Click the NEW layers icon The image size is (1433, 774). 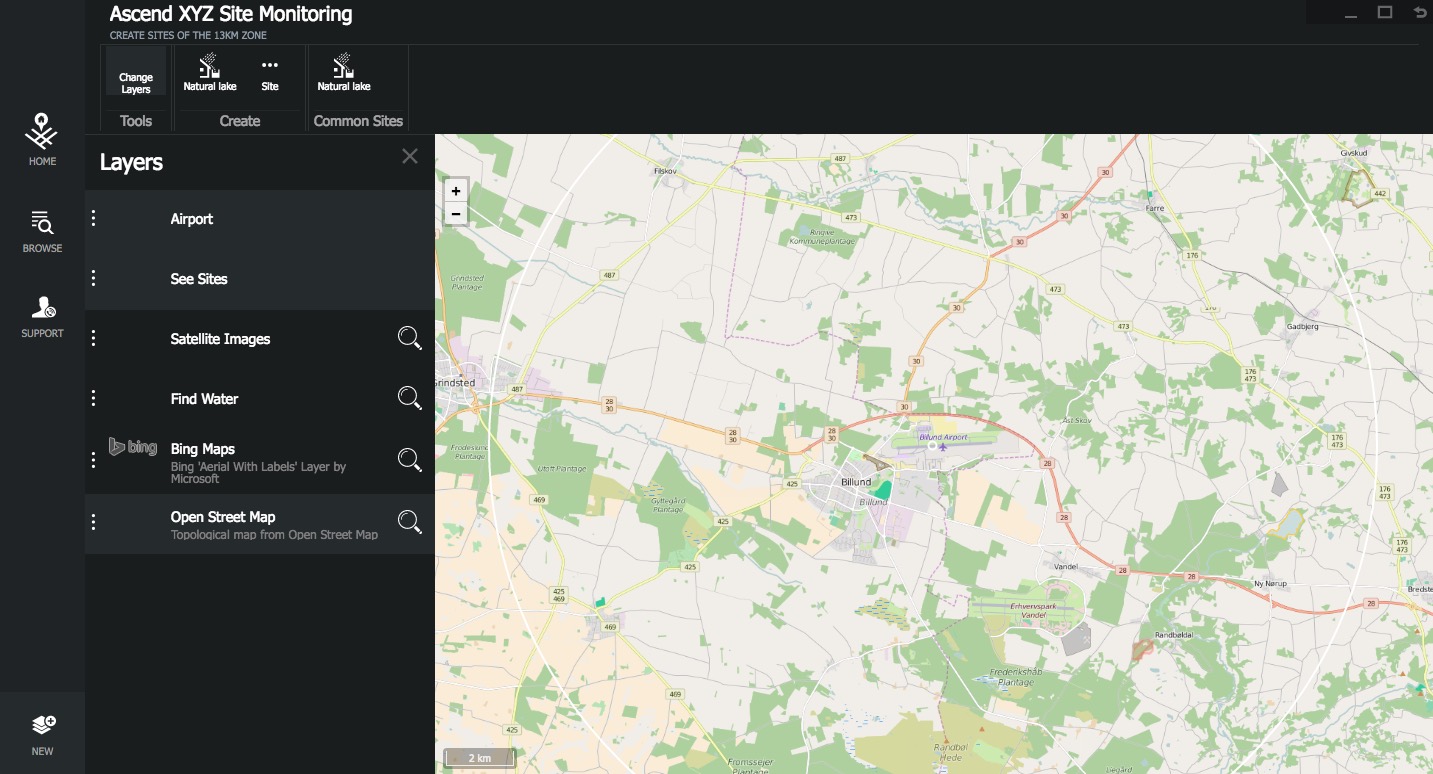point(42,734)
